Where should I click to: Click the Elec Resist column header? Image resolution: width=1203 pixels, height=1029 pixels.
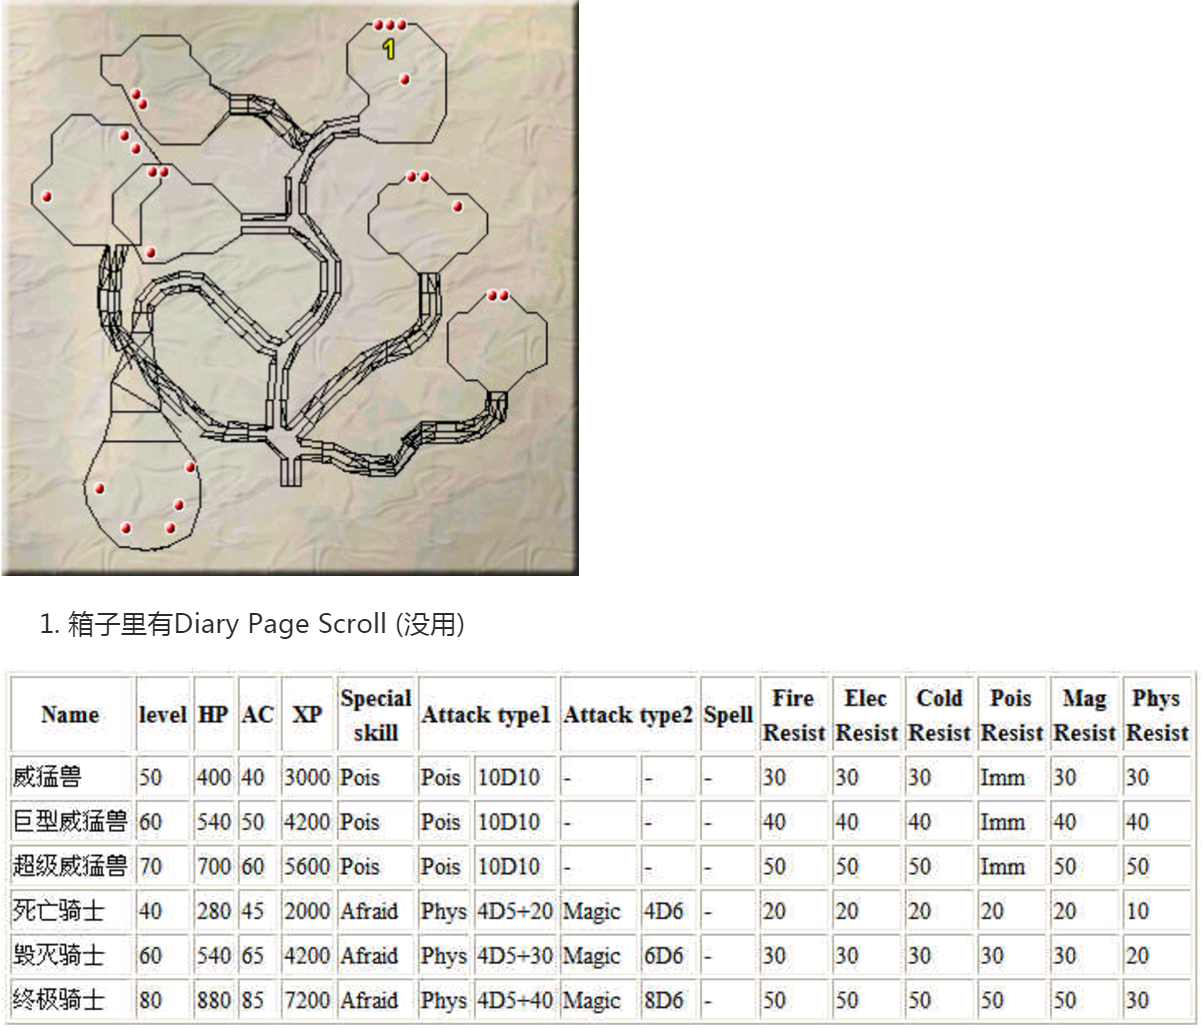866,715
